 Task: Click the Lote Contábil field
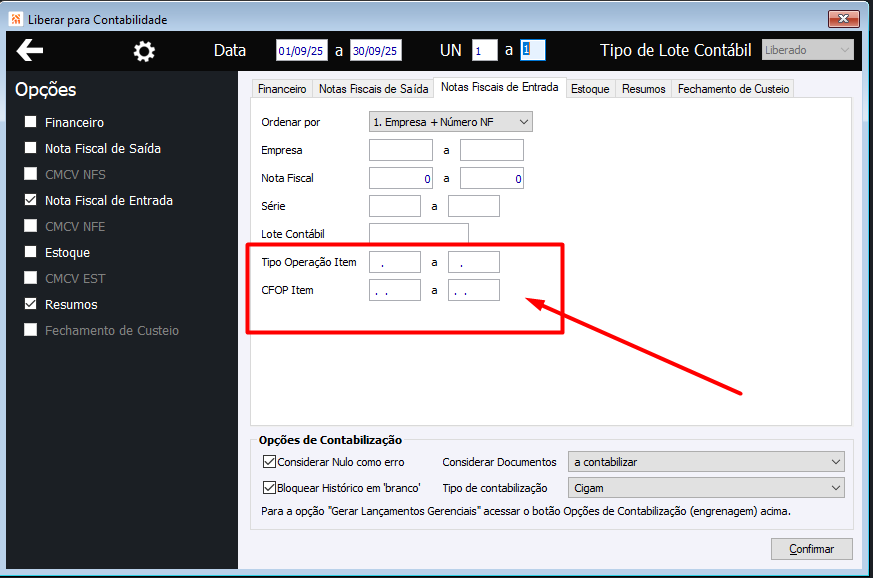[419, 233]
